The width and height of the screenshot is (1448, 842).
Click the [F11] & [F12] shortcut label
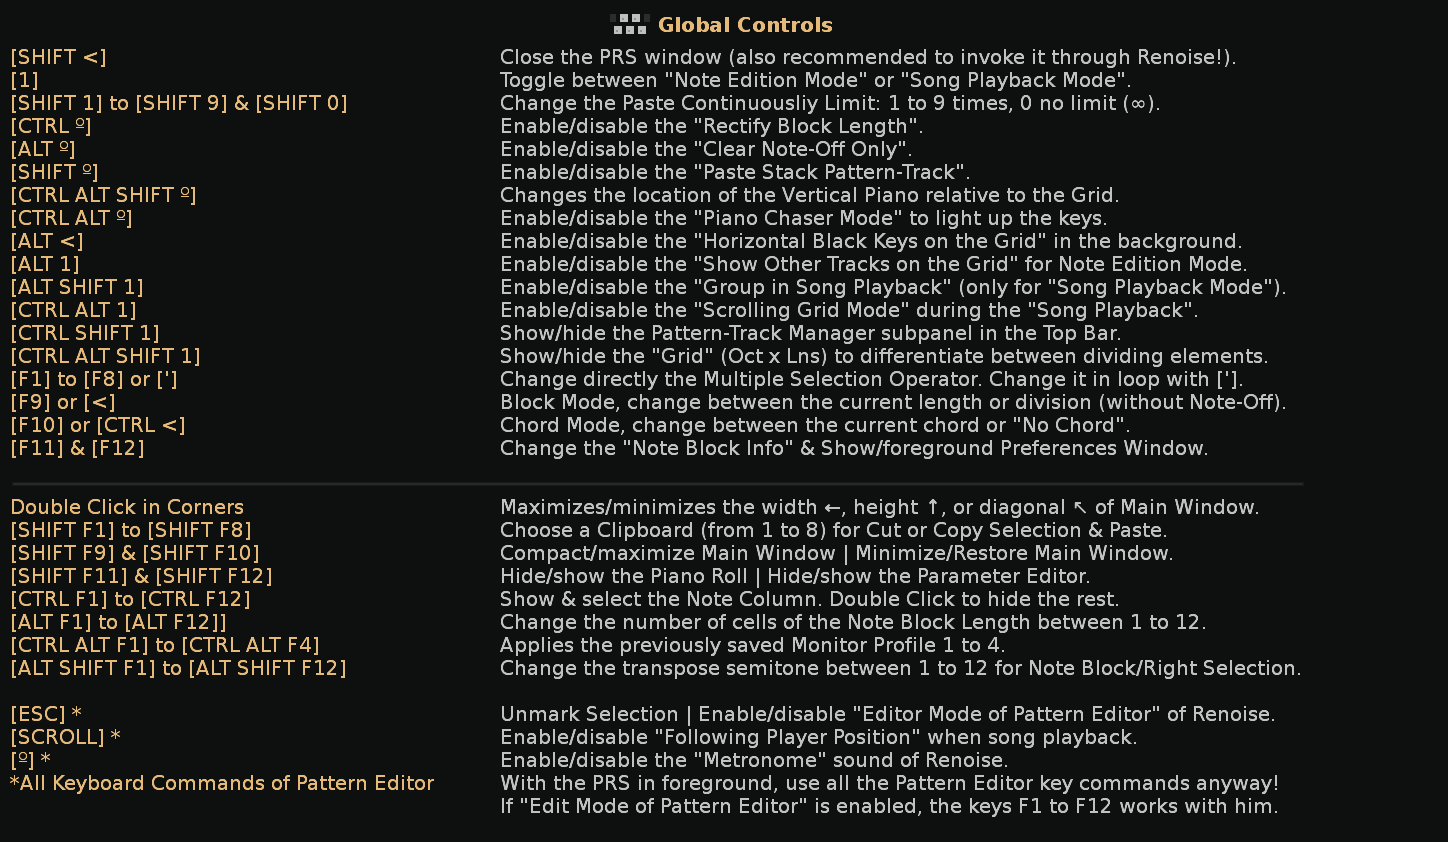tap(77, 448)
